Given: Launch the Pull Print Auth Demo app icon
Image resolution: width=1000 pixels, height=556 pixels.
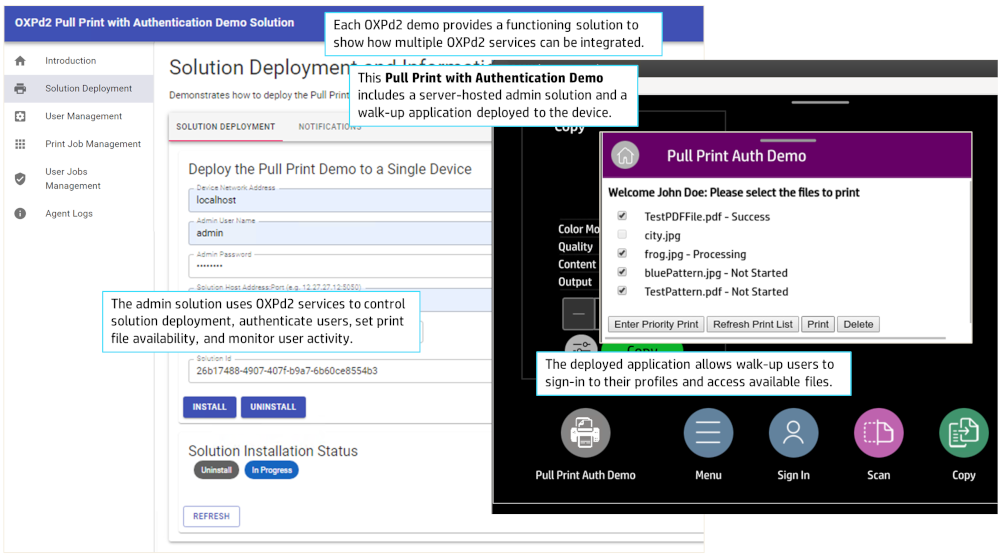Looking at the screenshot, I should click(x=585, y=433).
